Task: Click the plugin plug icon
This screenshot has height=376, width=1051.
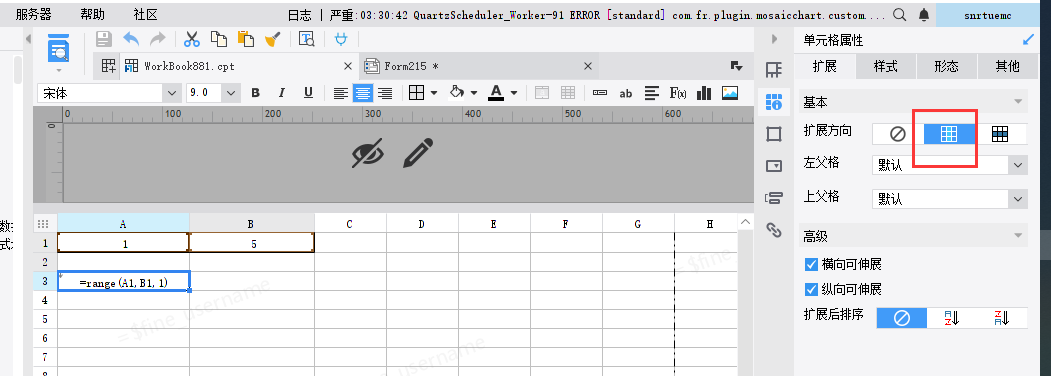Action: click(341, 39)
